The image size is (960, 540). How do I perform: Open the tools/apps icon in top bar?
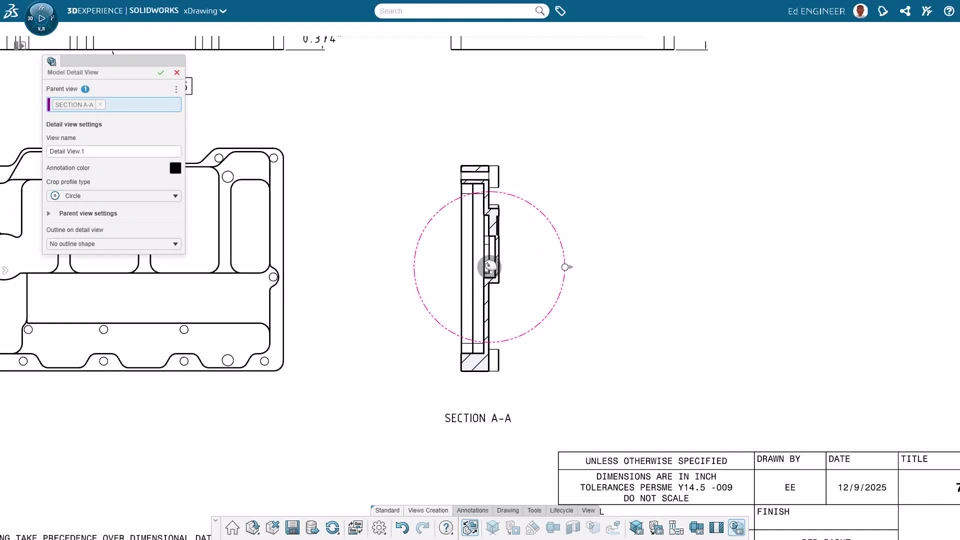click(927, 11)
